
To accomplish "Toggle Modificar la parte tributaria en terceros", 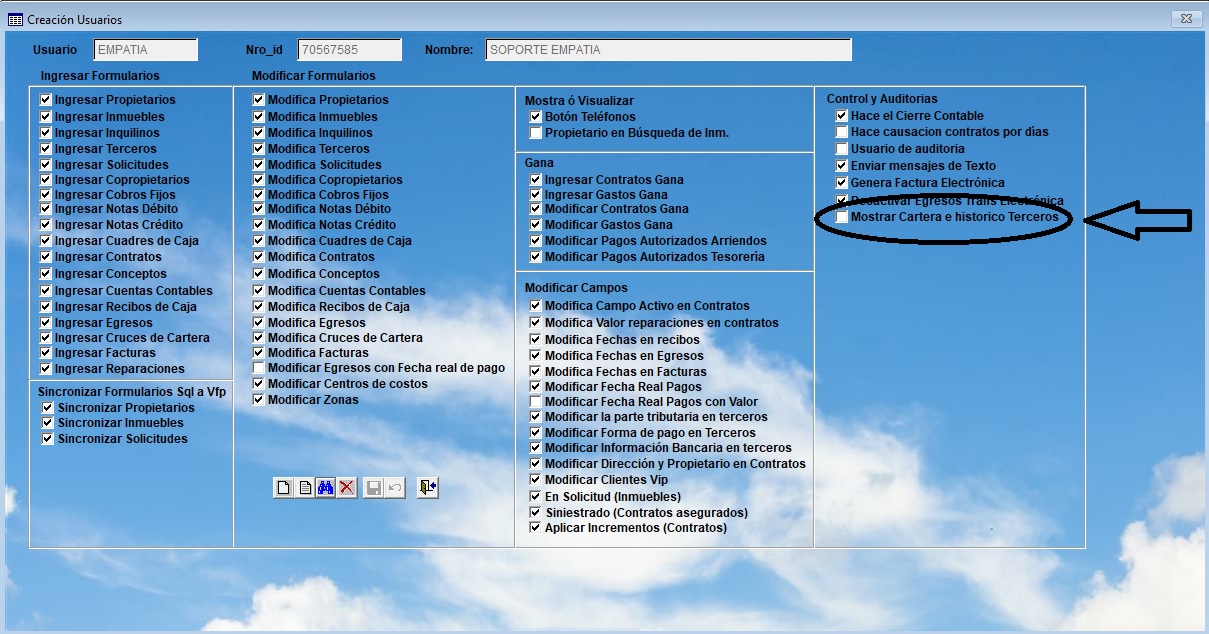I will coord(536,417).
